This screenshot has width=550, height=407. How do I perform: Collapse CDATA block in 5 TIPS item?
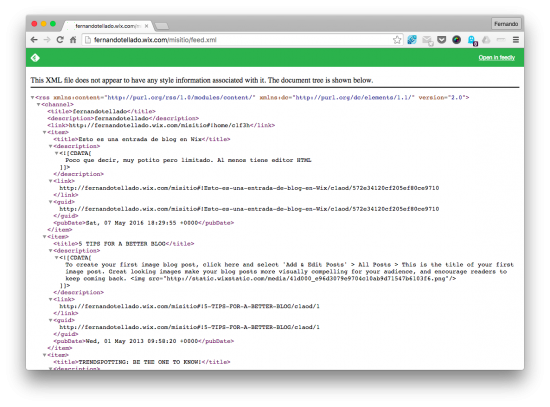56,258
